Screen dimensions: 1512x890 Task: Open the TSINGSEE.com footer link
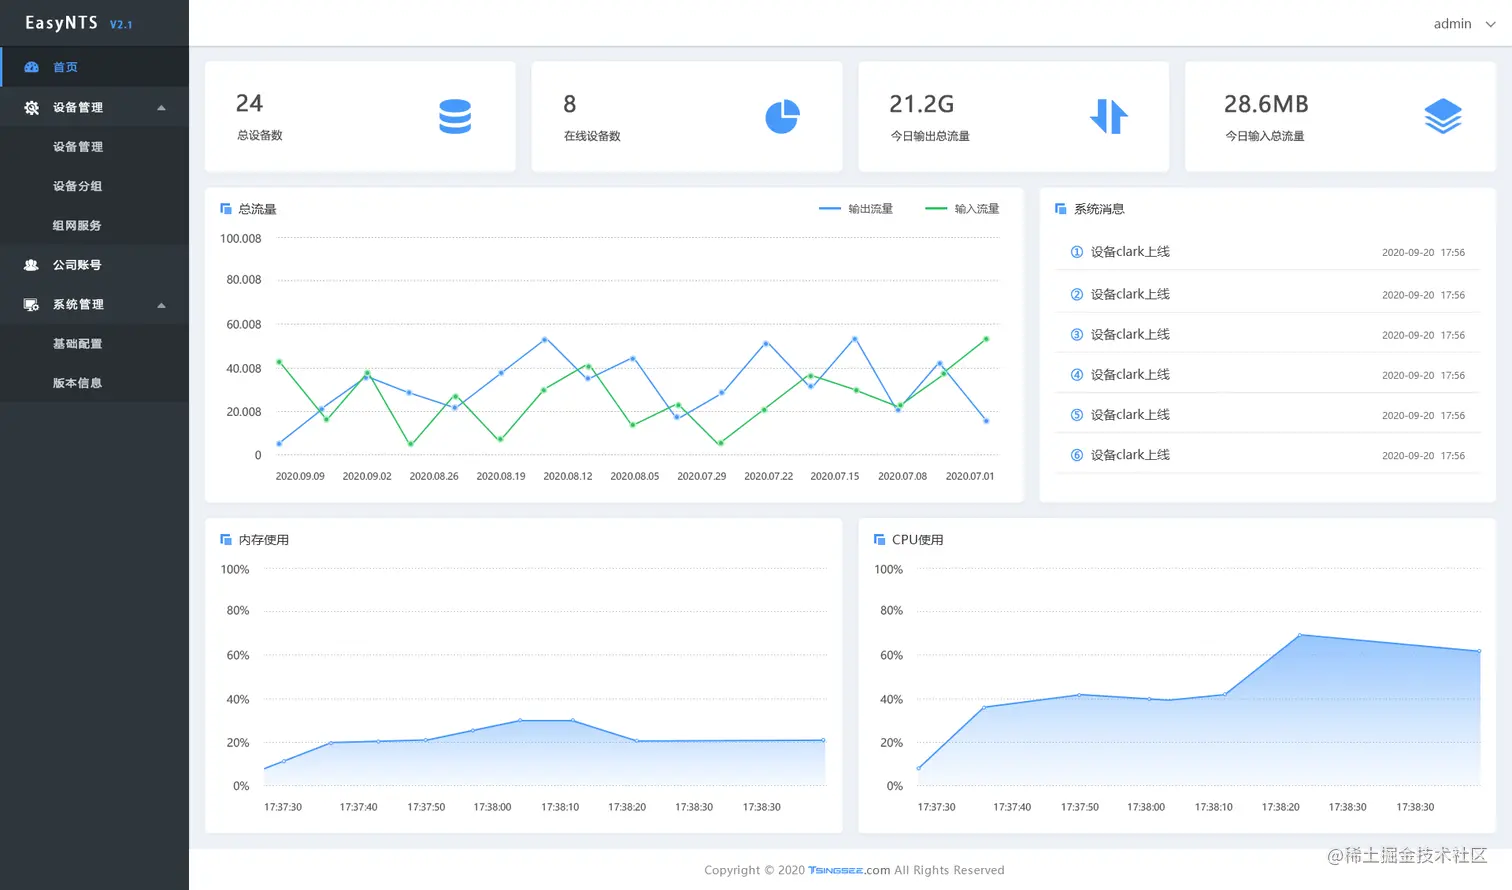pyautogui.click(x=849, y=870)
